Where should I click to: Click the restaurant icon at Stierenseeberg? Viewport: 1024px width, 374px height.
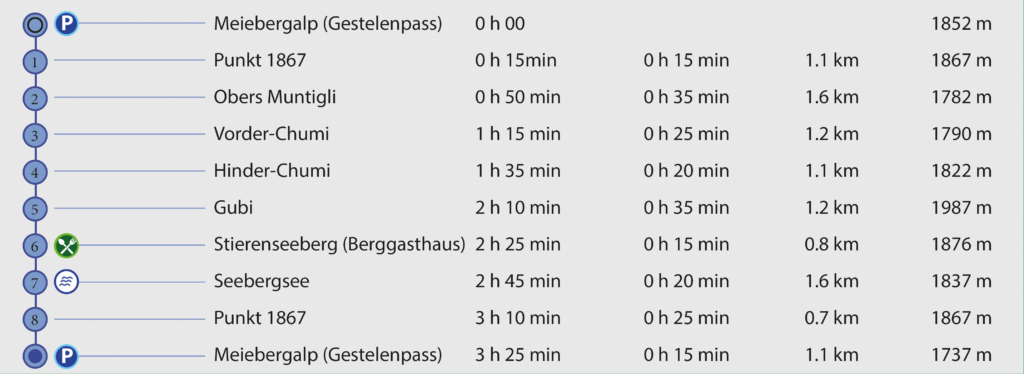pos(66,245)
